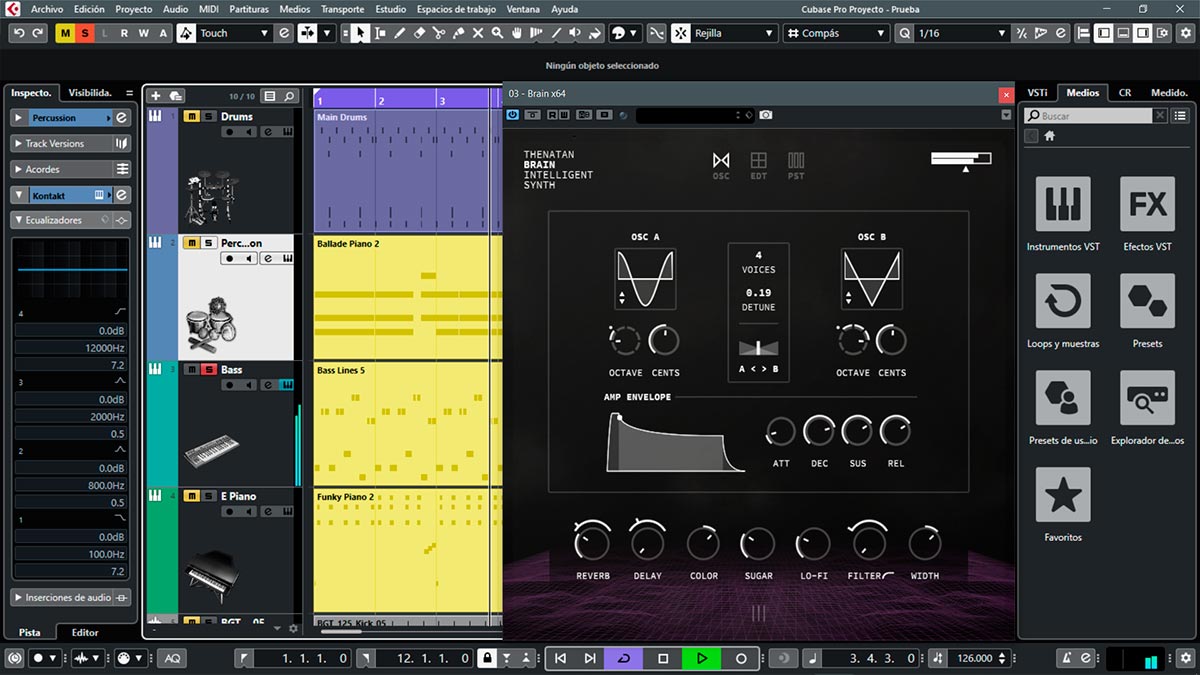Screen dimensions: 1200x675
Task: Solo the Drums track
Action: pos(208,116)
